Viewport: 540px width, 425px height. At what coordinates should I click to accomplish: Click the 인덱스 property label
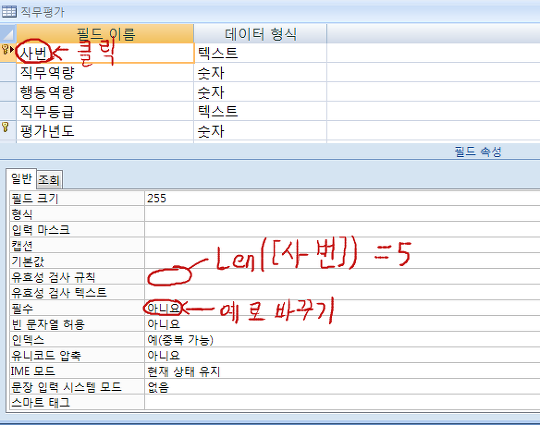coord(77,340)
